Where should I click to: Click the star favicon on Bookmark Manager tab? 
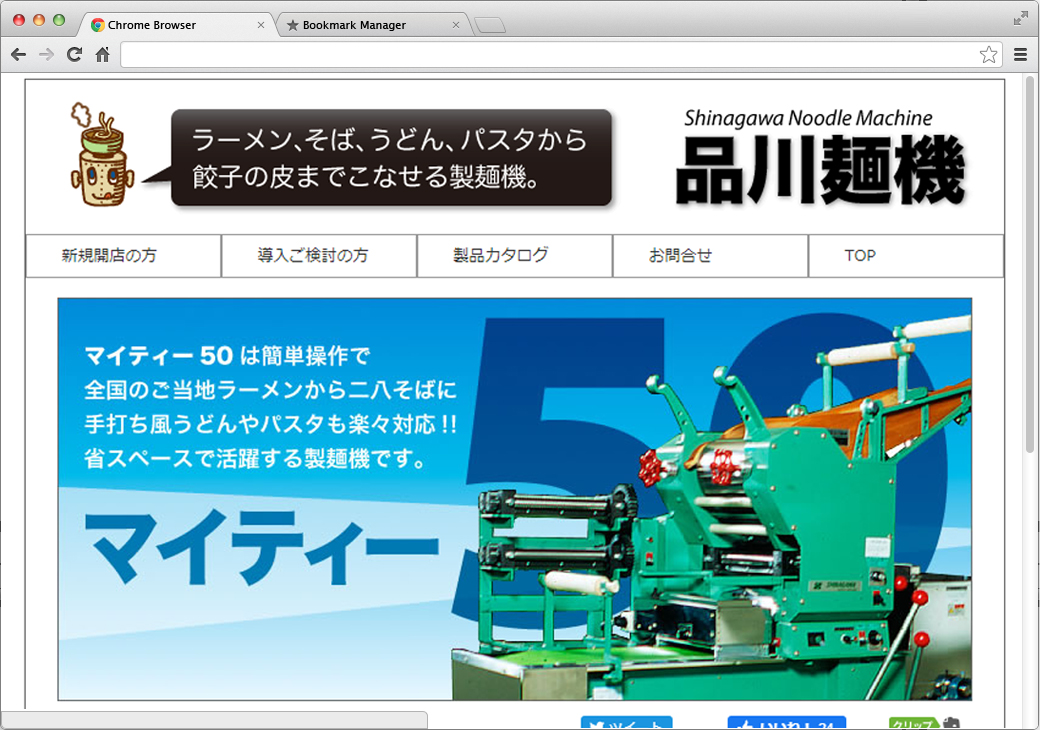pyautogui.click(x=292, y=25)
